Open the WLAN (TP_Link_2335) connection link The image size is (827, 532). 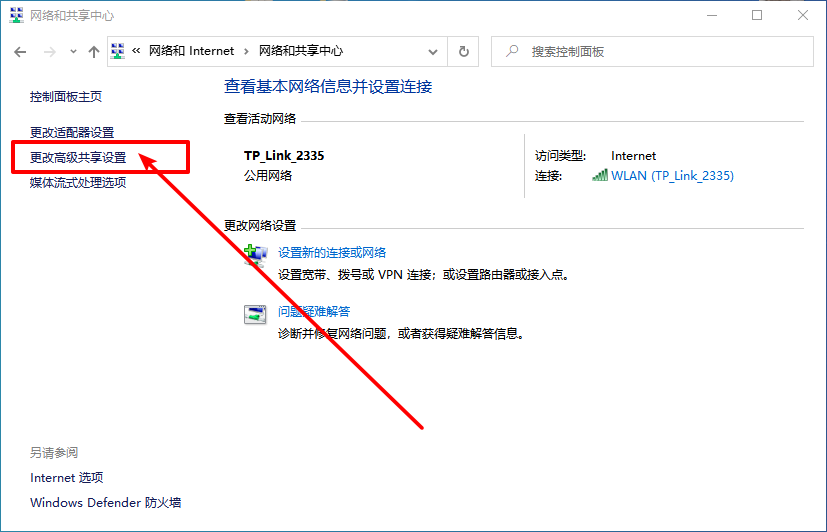pyautogui.click(x=672, y=176)
